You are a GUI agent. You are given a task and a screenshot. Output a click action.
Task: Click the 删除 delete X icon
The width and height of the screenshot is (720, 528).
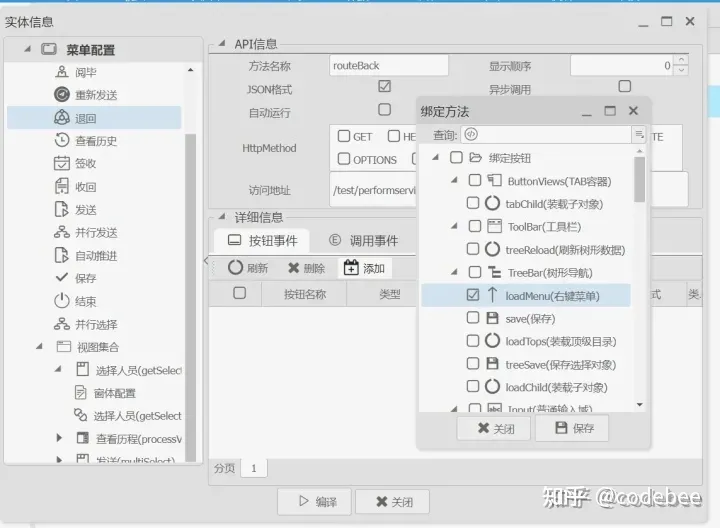[293, 268]
